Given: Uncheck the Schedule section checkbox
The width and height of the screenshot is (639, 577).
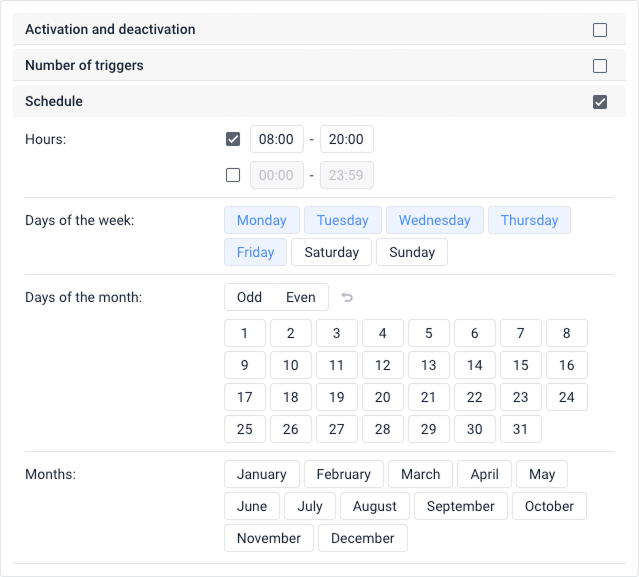Looking at the screenshot, I should pyautogui.click(x=600, y=102).
